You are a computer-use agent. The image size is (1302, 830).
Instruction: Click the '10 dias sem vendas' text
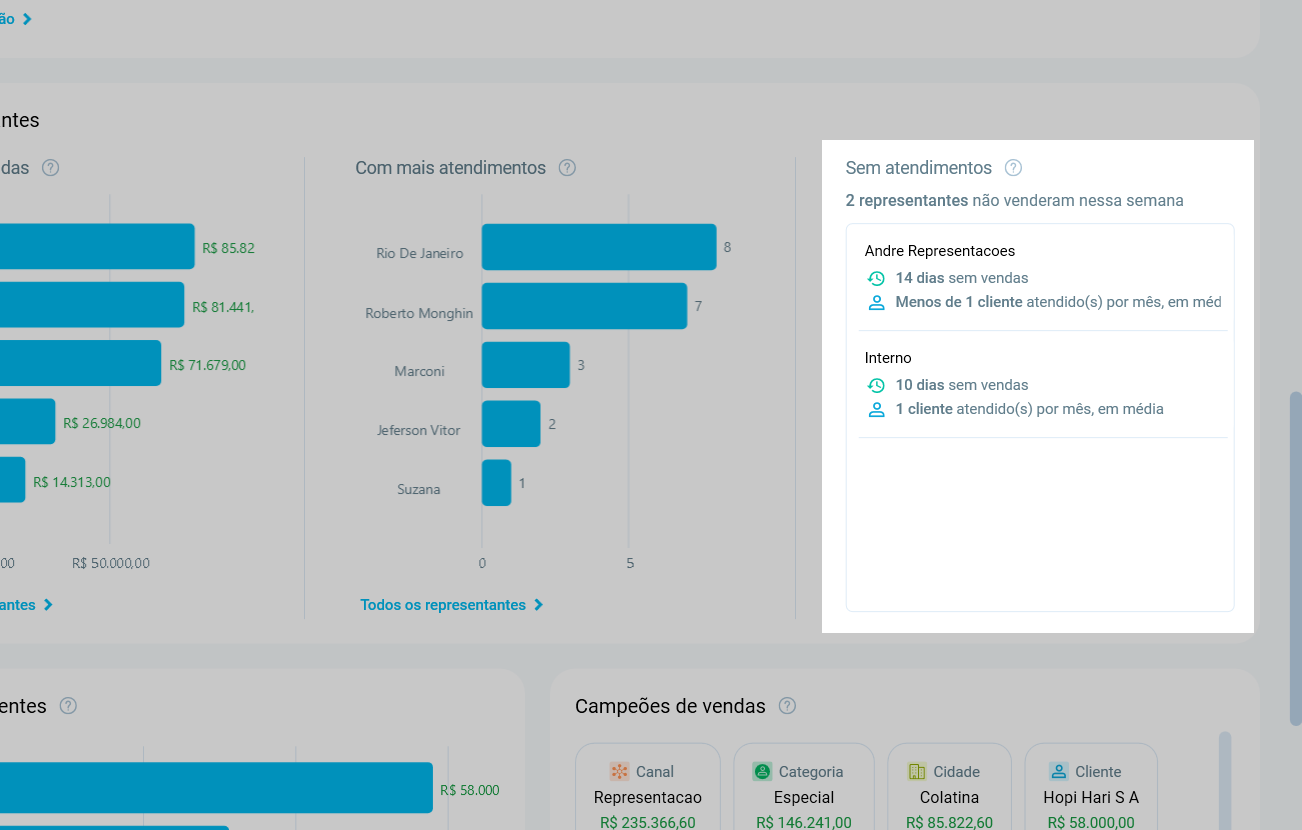coord(962,385)
